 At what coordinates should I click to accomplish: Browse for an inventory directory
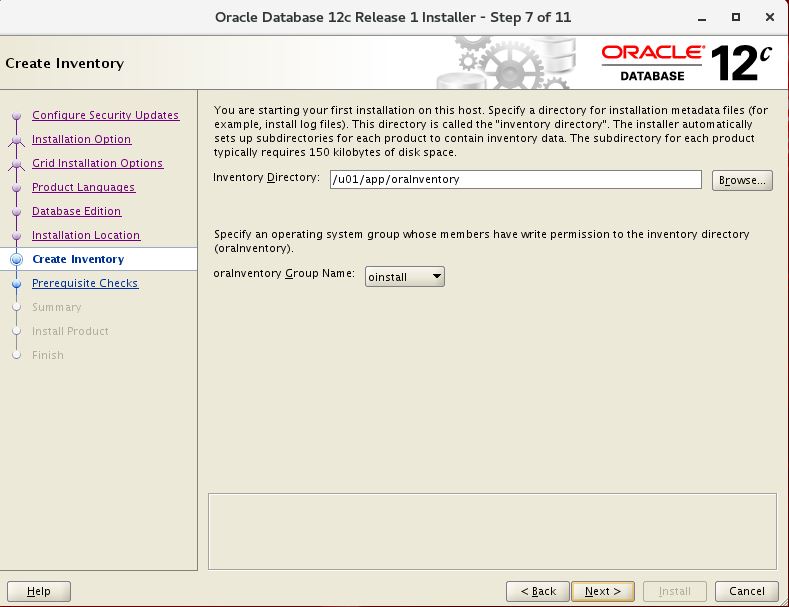pyautogui.click(x=742, y=180)
